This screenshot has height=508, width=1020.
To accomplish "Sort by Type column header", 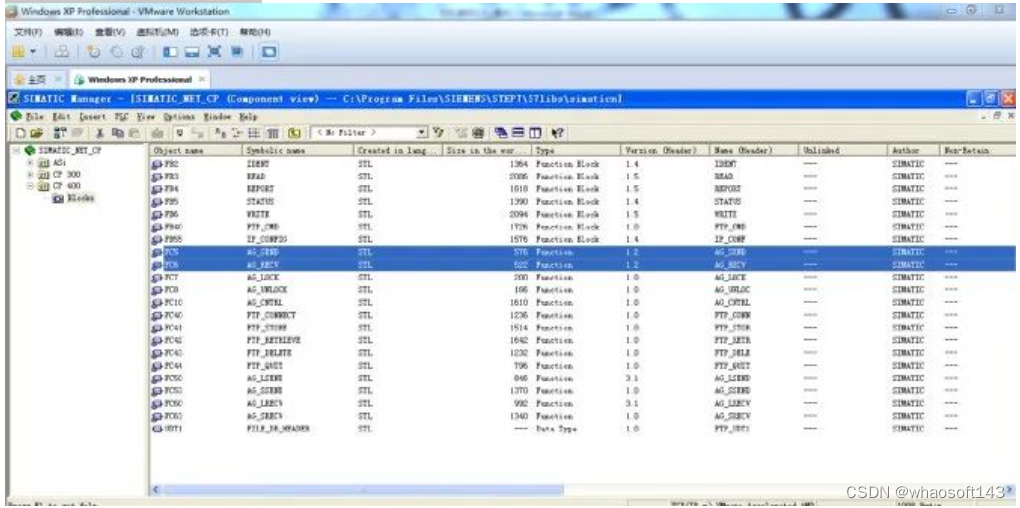I will click(576, 150).
